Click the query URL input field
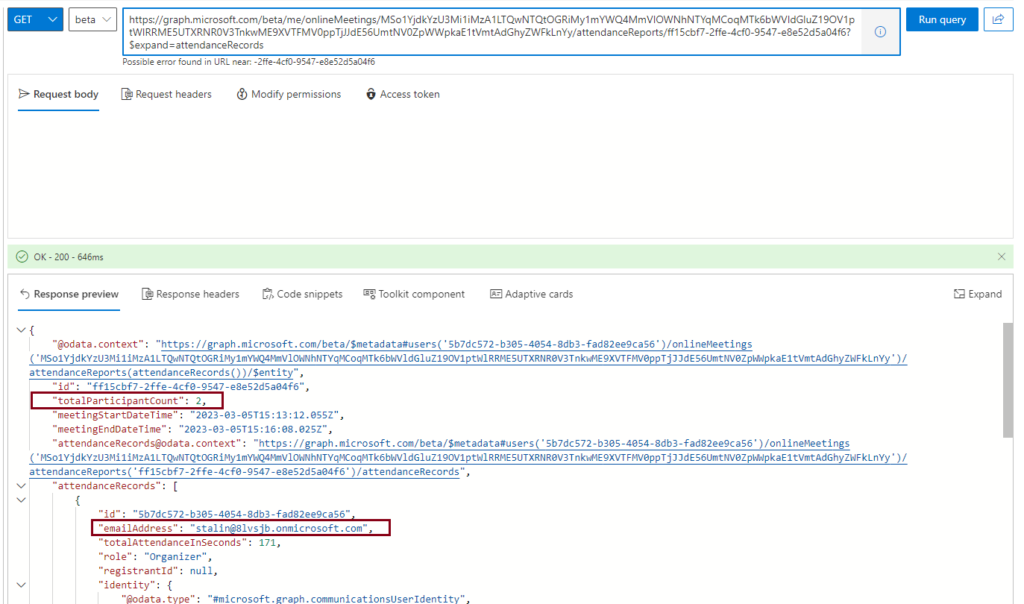The image size is (1024, 604). (490, 32)
